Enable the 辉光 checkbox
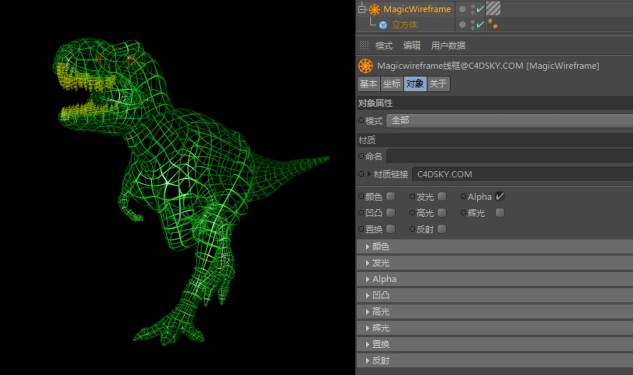This screenshot has width=633, height=375. 500,212
